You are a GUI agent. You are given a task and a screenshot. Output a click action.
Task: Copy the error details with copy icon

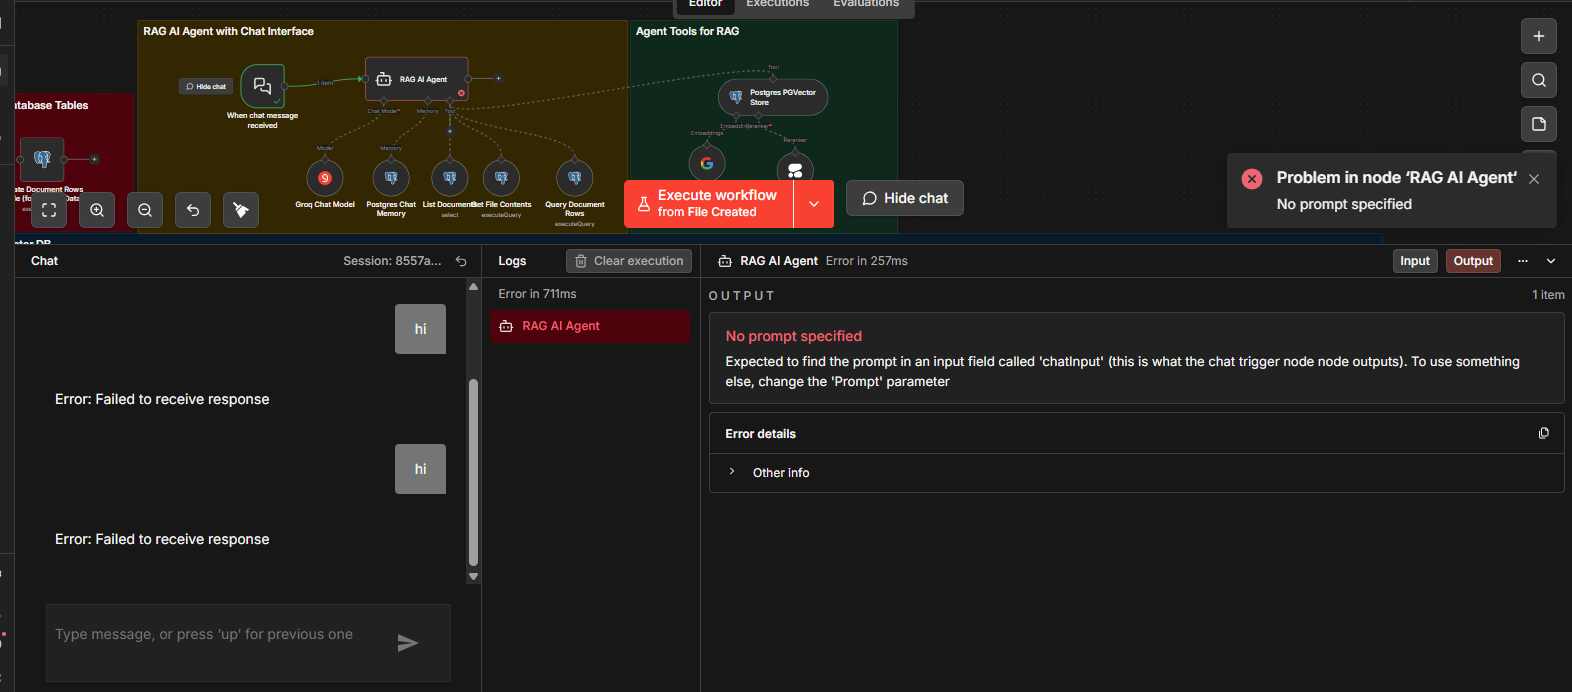[1543, 433]
